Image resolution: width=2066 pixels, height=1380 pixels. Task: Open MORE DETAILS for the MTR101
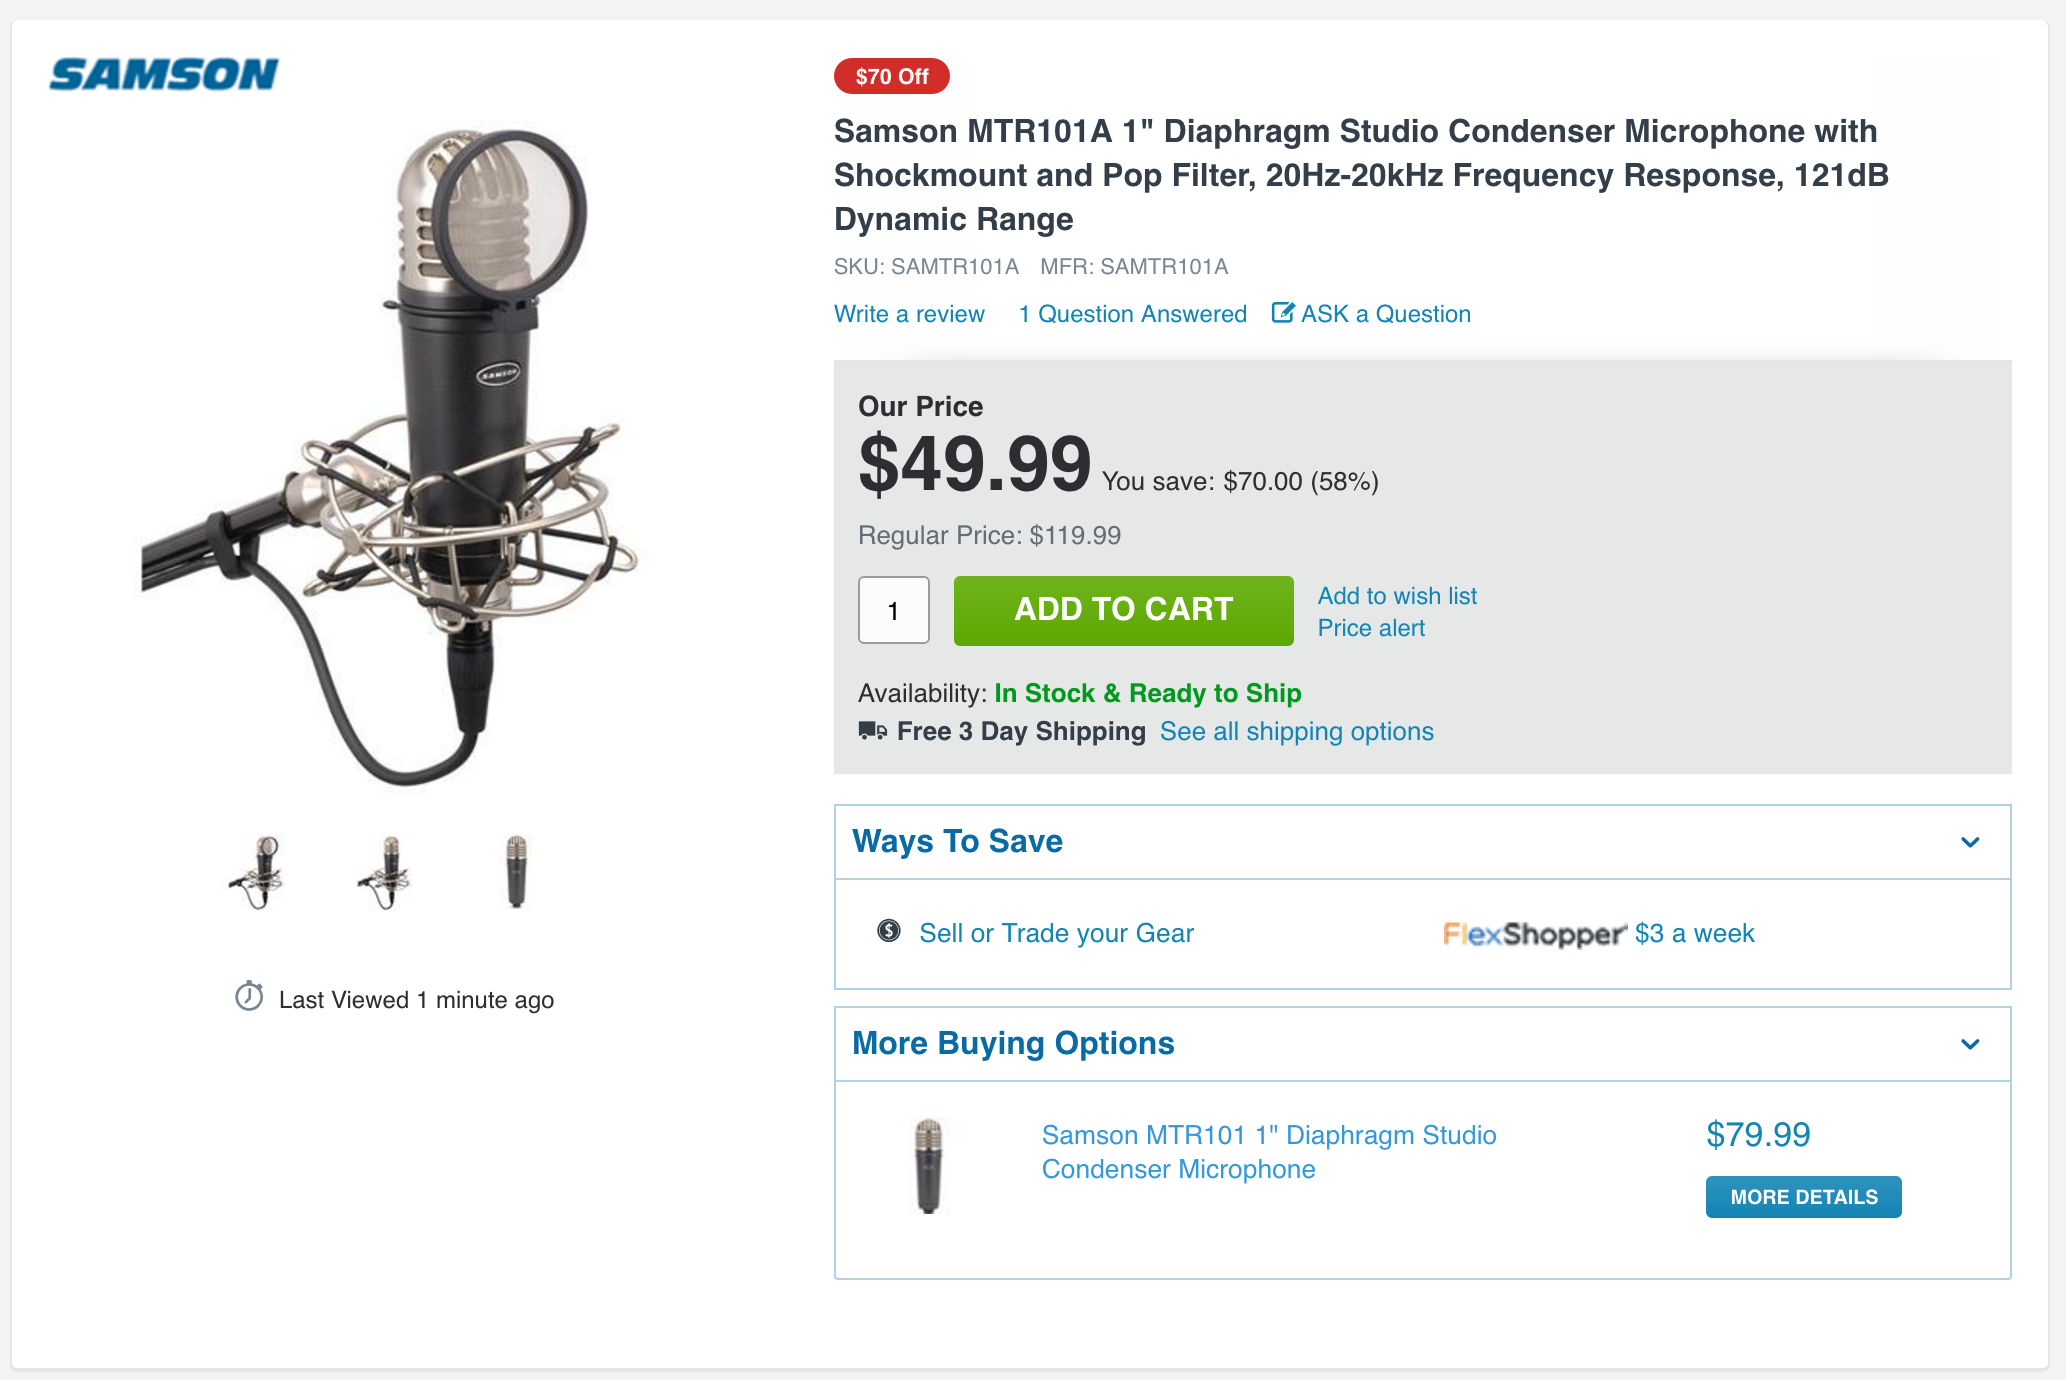click(x=1803, y=1196)
